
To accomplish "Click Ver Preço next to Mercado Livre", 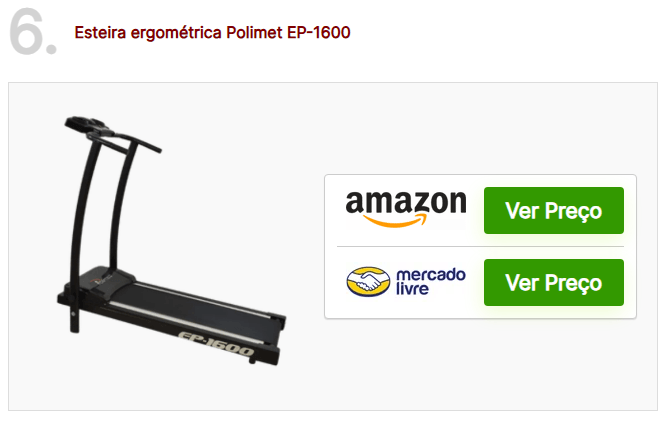I will tap(553, 282).
